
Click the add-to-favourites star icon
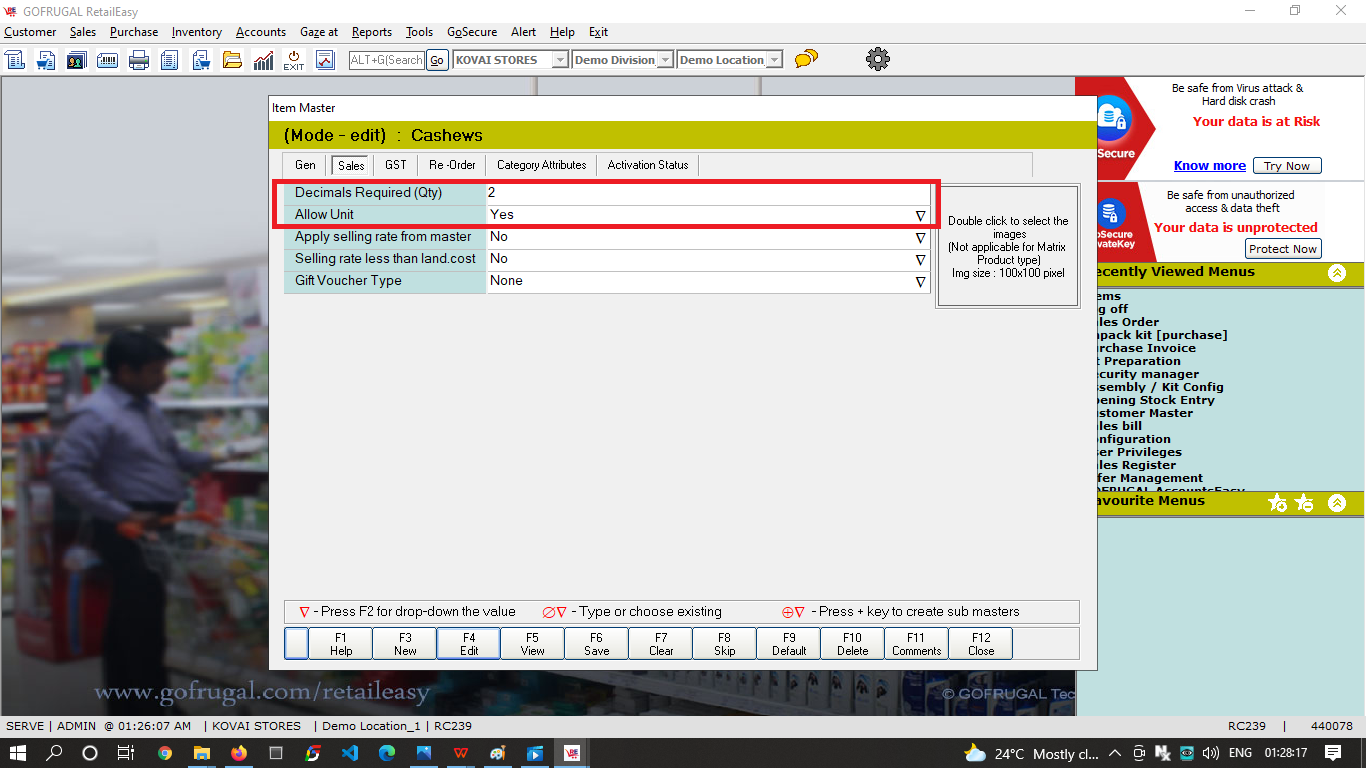tap(1277, 502)
